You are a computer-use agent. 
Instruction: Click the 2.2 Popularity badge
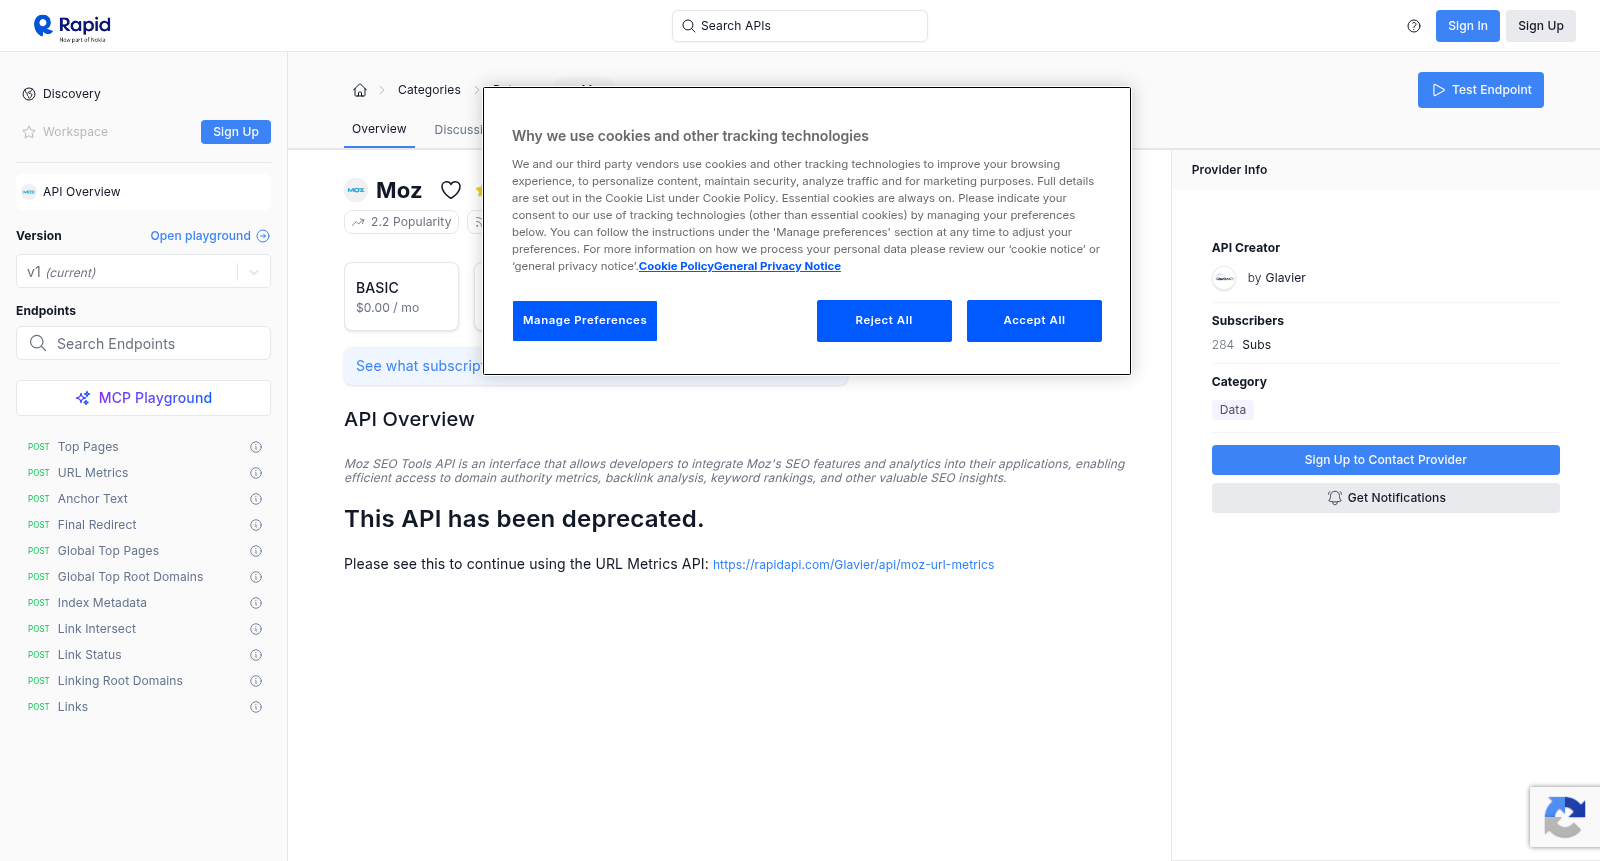point(401,222)
